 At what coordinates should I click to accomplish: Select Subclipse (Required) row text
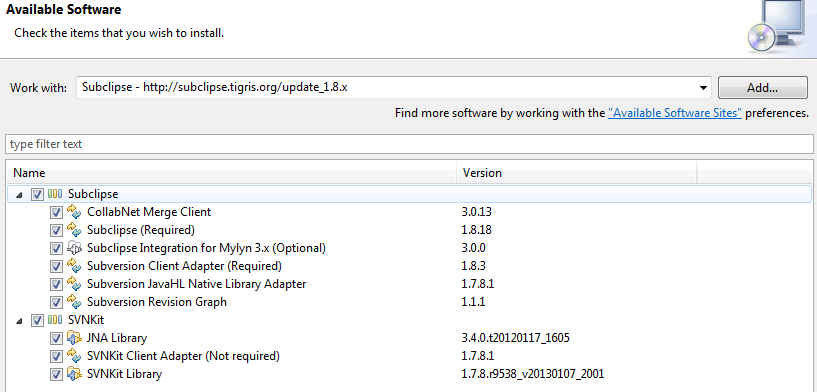[x=141, y=230]
